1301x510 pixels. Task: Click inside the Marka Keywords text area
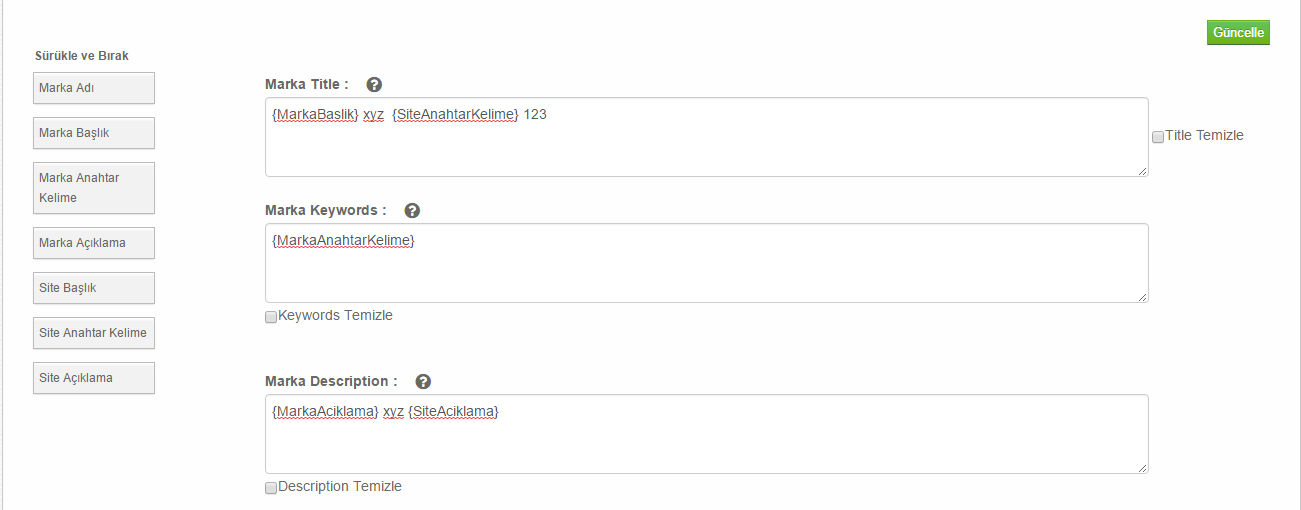point(706,270)
